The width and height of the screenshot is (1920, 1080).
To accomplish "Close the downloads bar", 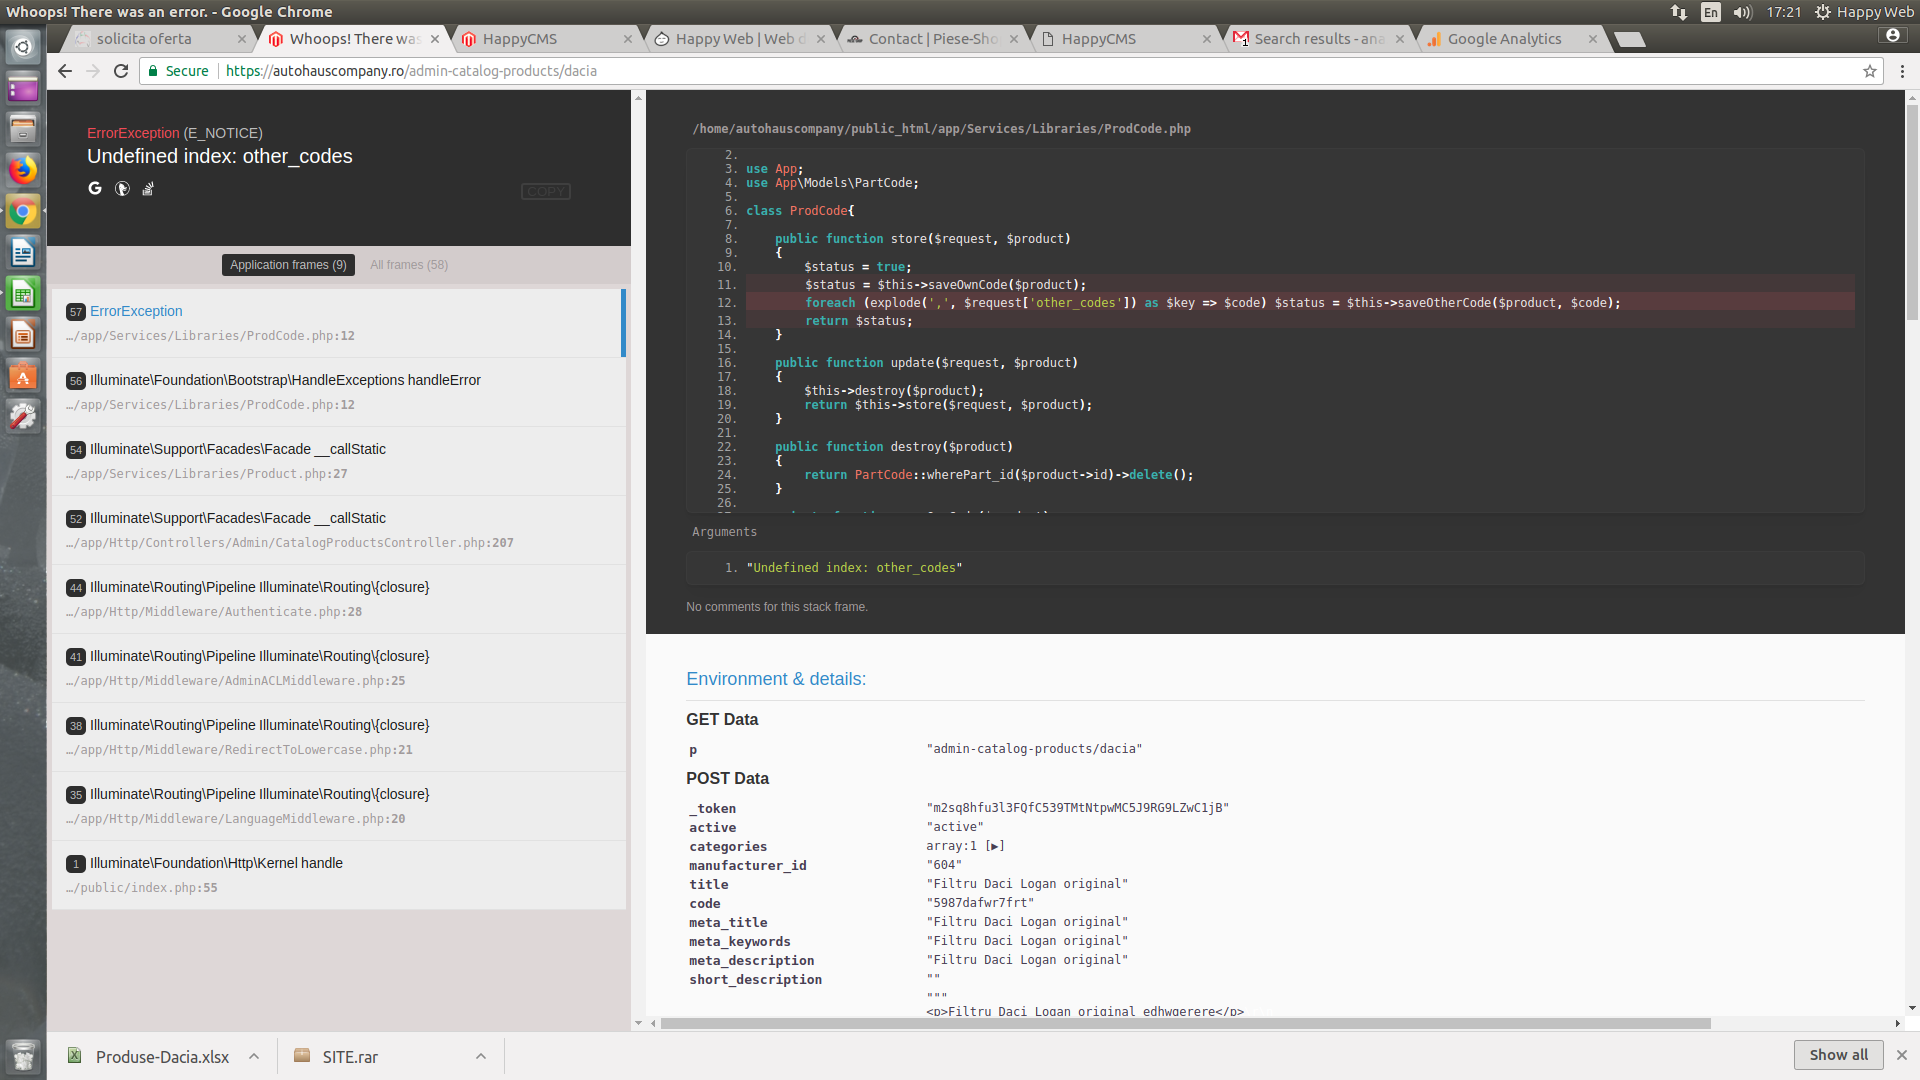I will click(1902, 1055).
